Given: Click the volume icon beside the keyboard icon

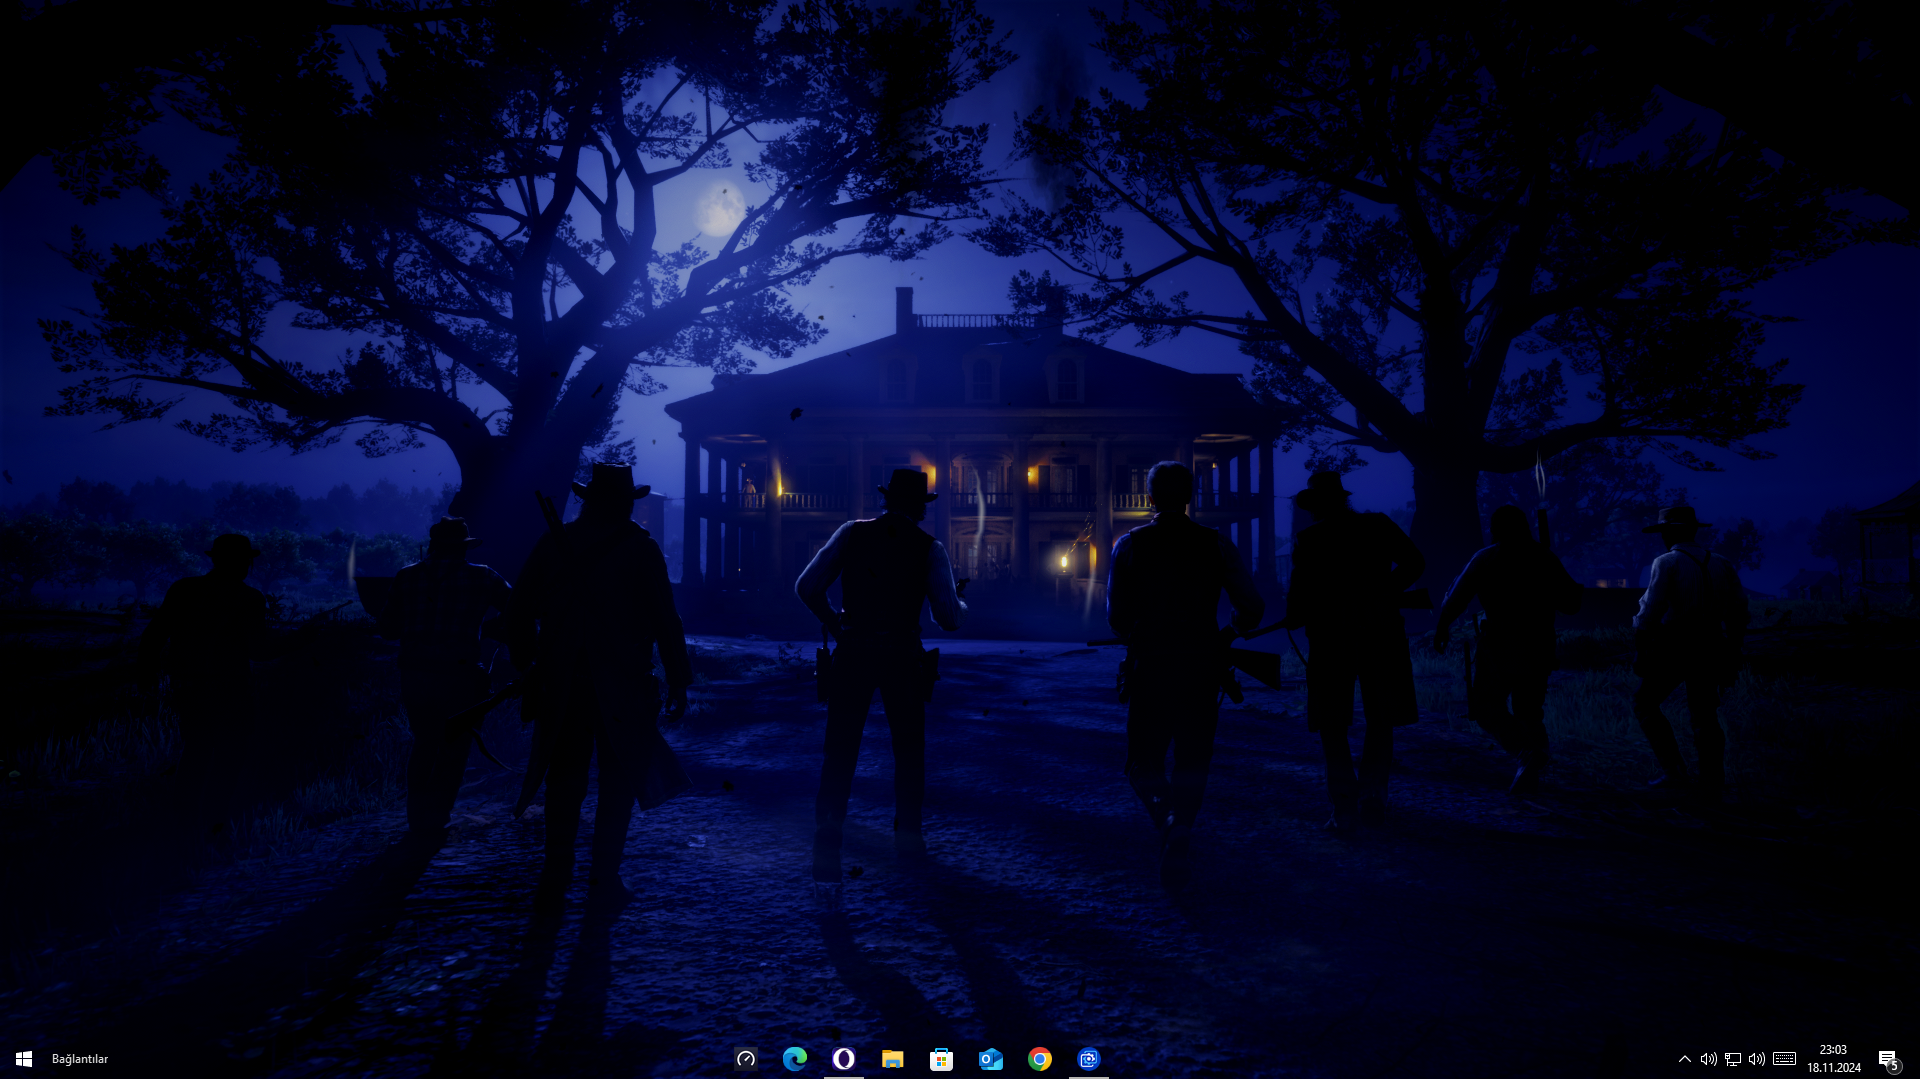Looking at the screenshot, I should (1757, 1059).
